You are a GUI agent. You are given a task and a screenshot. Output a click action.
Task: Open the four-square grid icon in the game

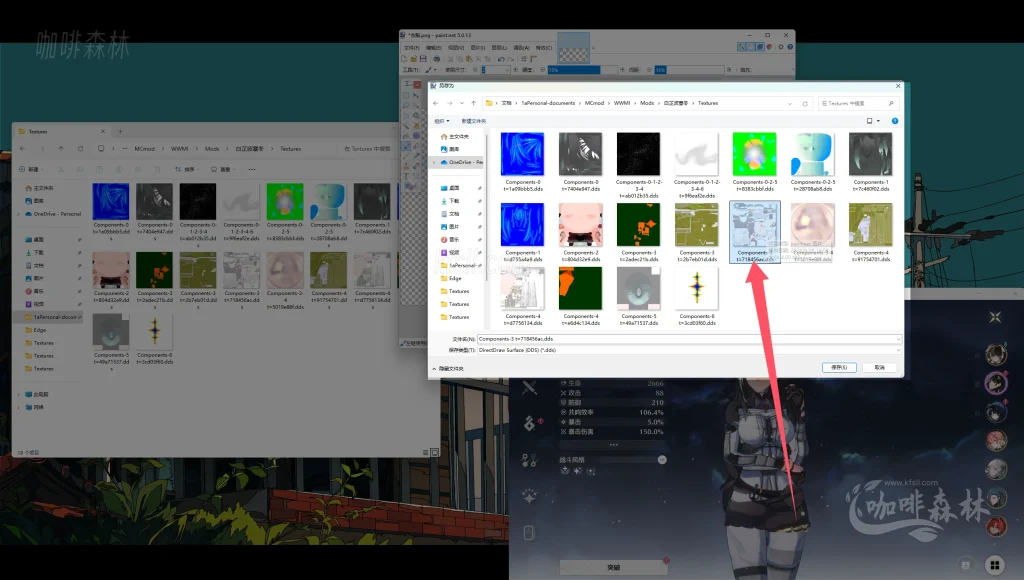995,564
